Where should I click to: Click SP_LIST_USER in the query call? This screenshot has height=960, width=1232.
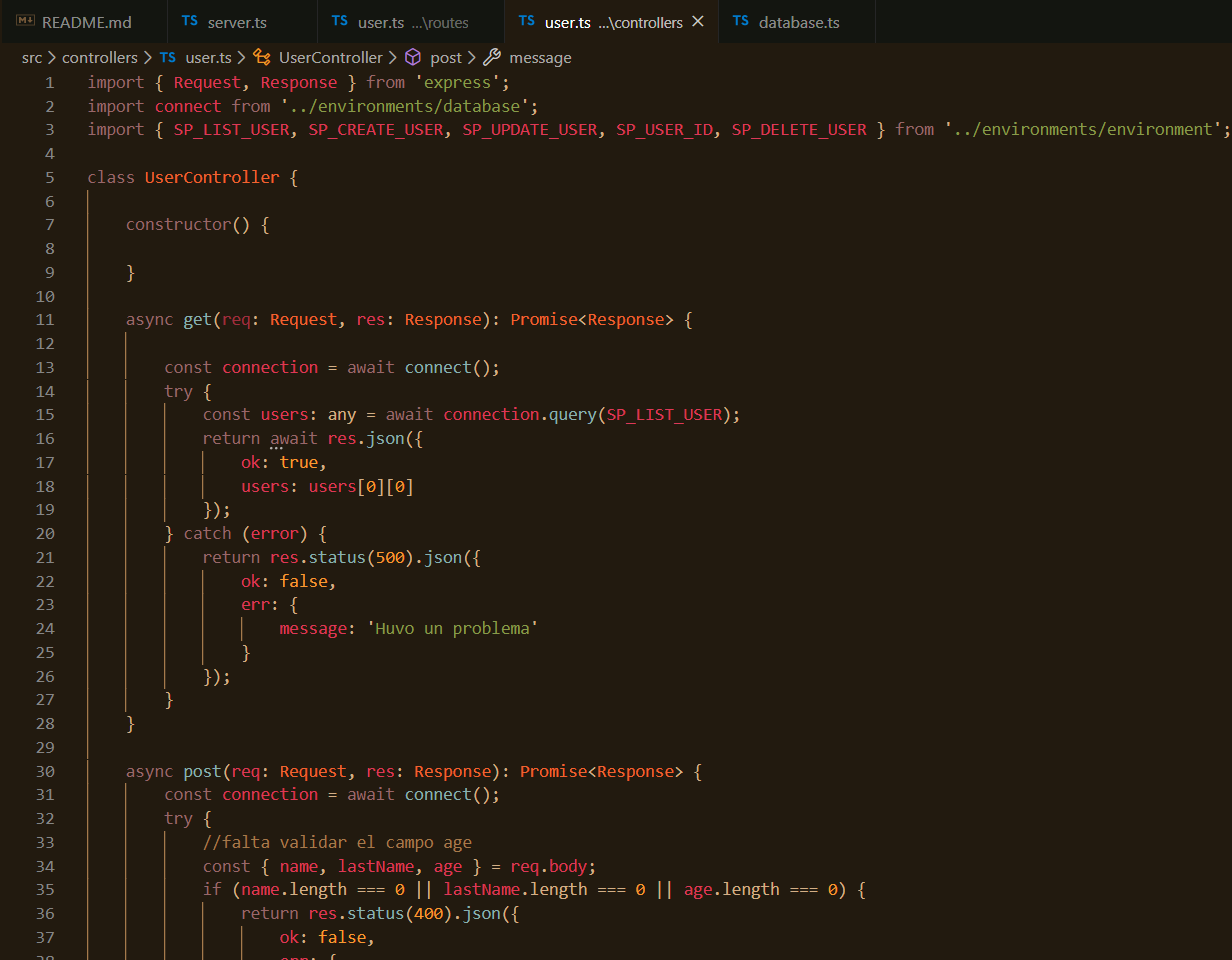665,414
